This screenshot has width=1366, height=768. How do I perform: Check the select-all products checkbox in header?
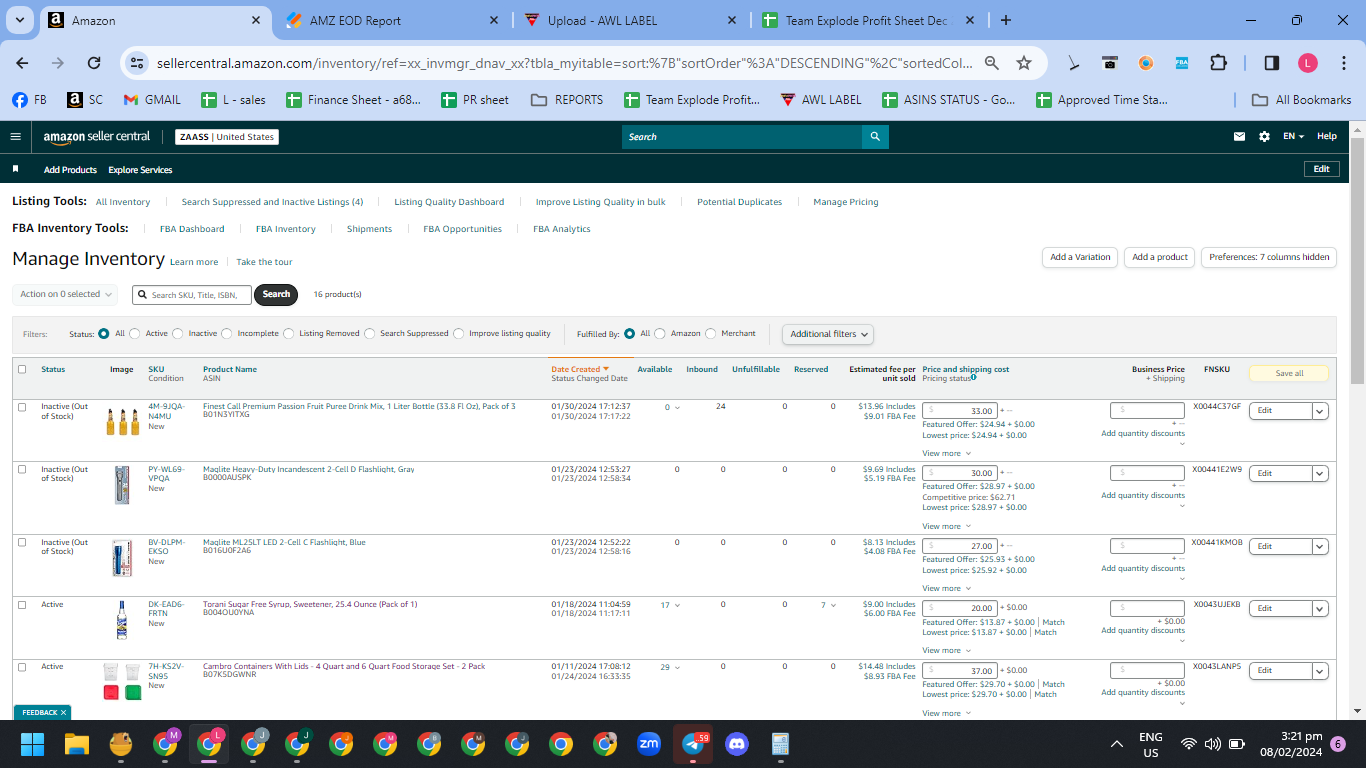click(22, 369)
